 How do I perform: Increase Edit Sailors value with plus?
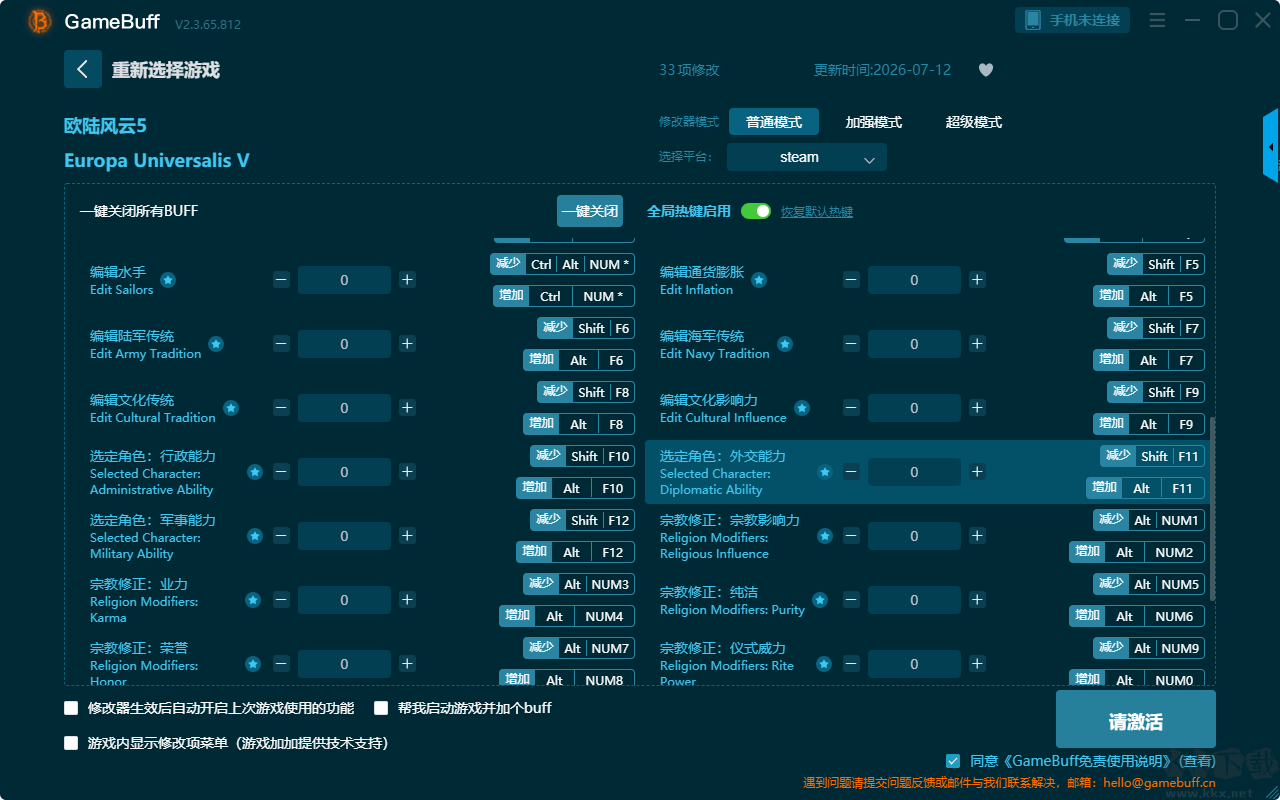click(x=407, y=280)
